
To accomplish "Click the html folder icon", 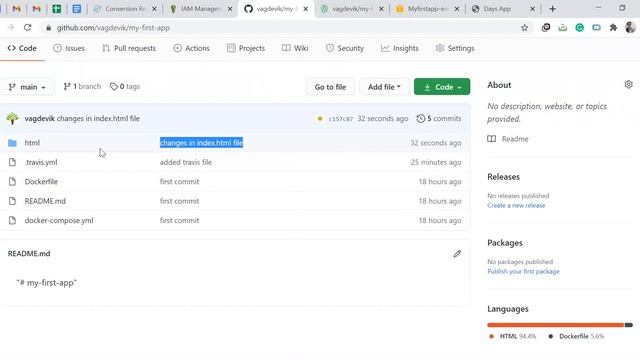I will pyautogui.click(x=12, y=143).
